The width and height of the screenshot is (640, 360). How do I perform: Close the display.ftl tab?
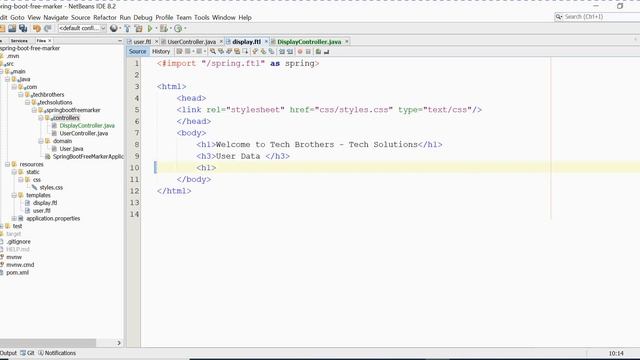tap(266, 42)
